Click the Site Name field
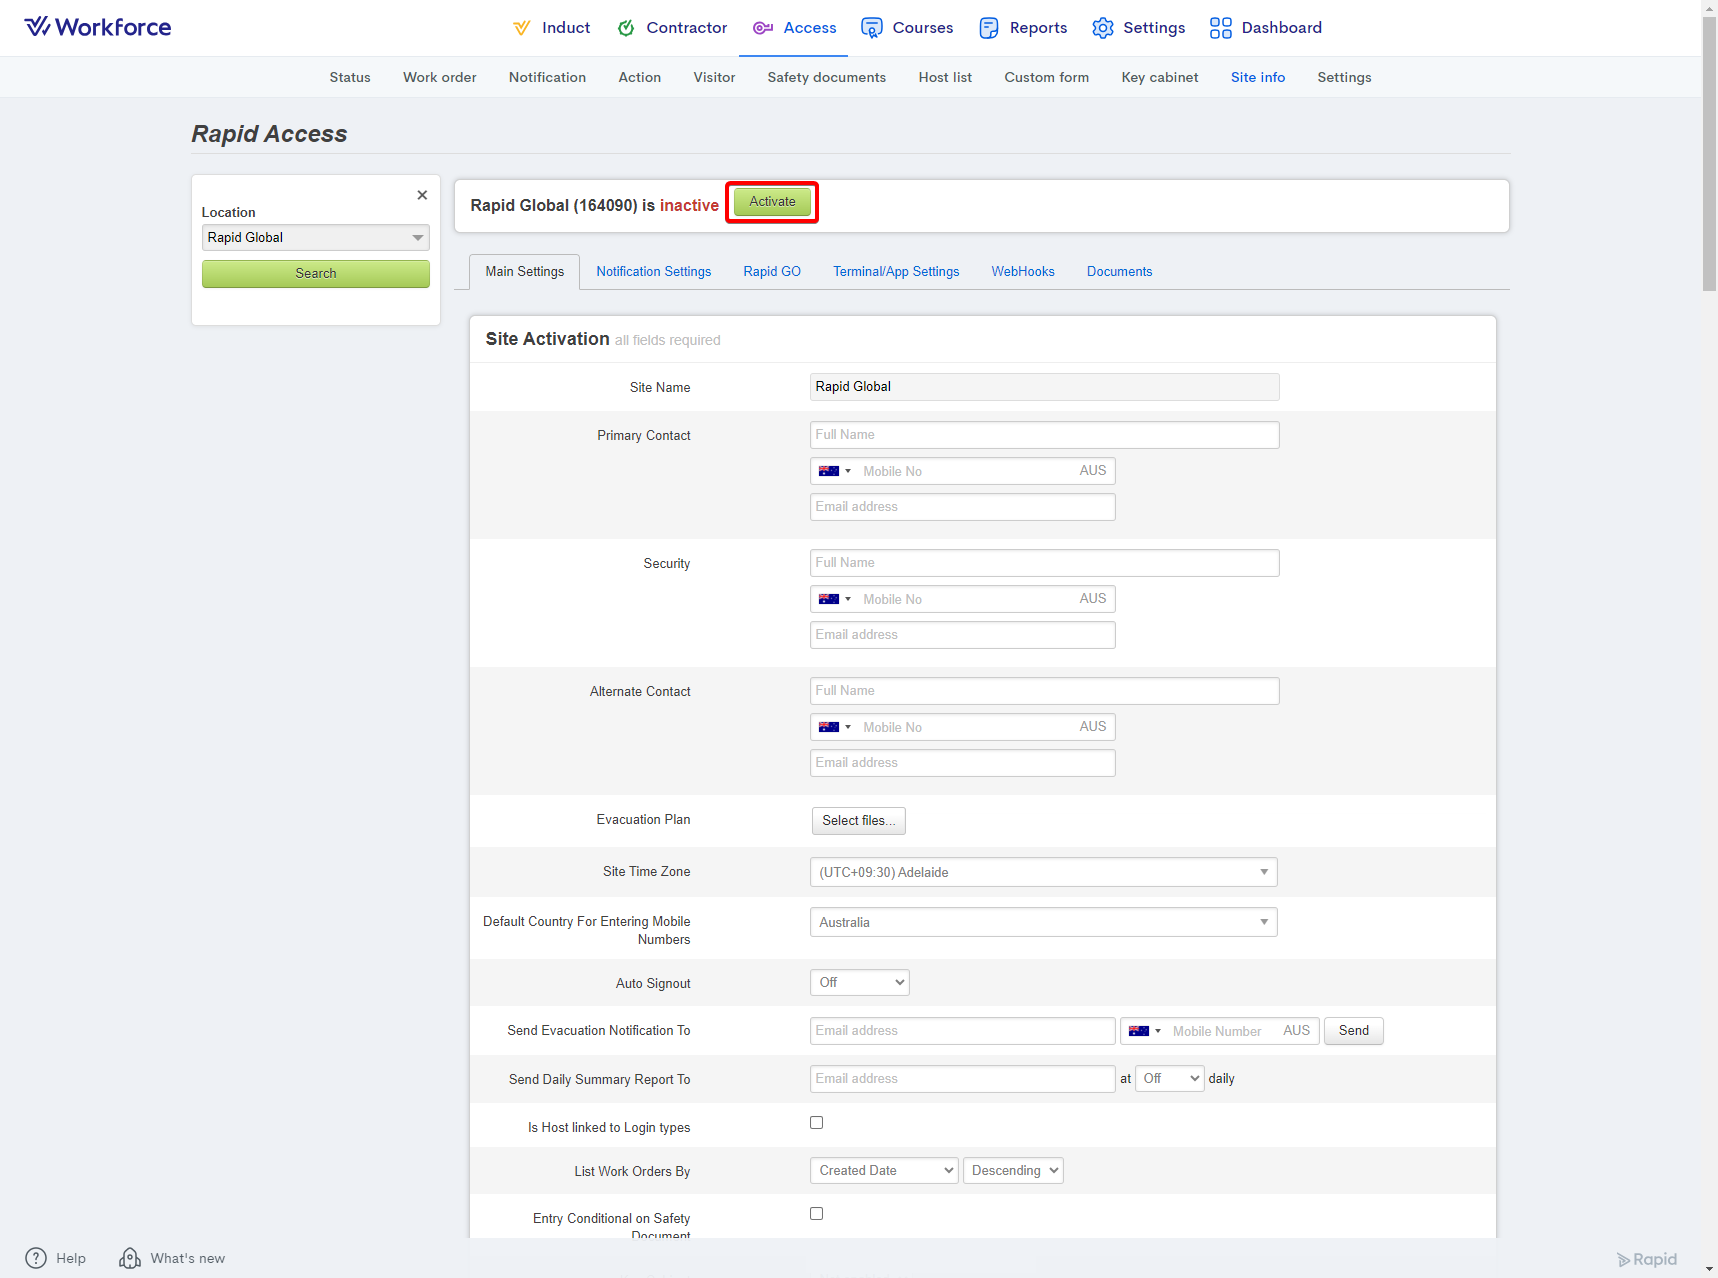The image size is (1718, 1278). (x=1045, y=387)
